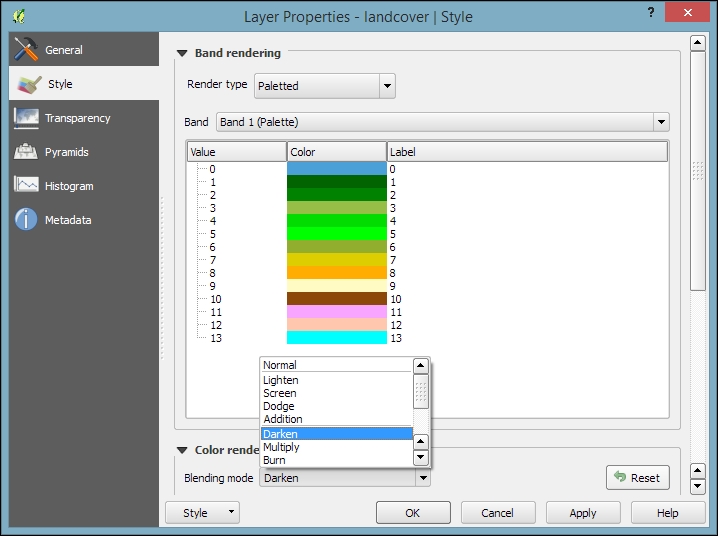Open the Style menu button at bottom
The image size is (718, 536).
coord(202,513)
